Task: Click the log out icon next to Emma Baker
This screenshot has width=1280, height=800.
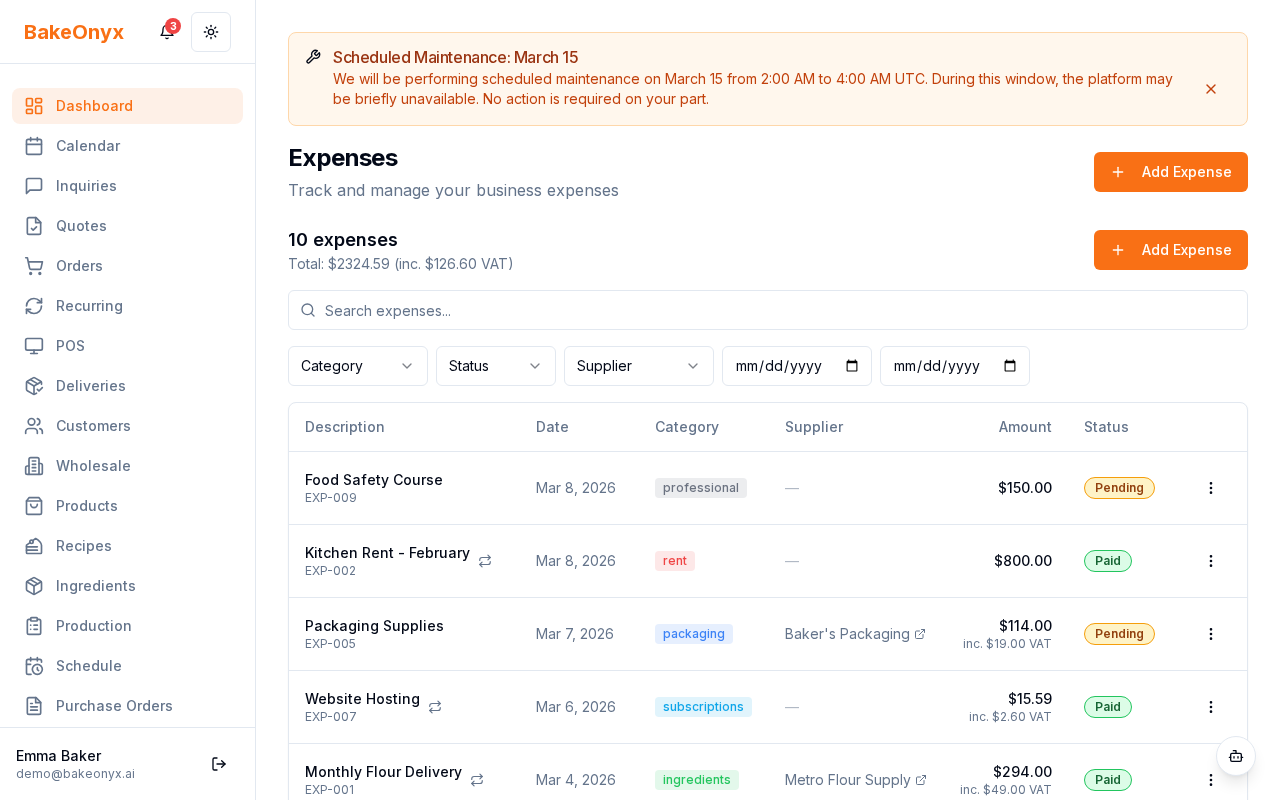Action: pyautogui.click(x=219, y=764)
